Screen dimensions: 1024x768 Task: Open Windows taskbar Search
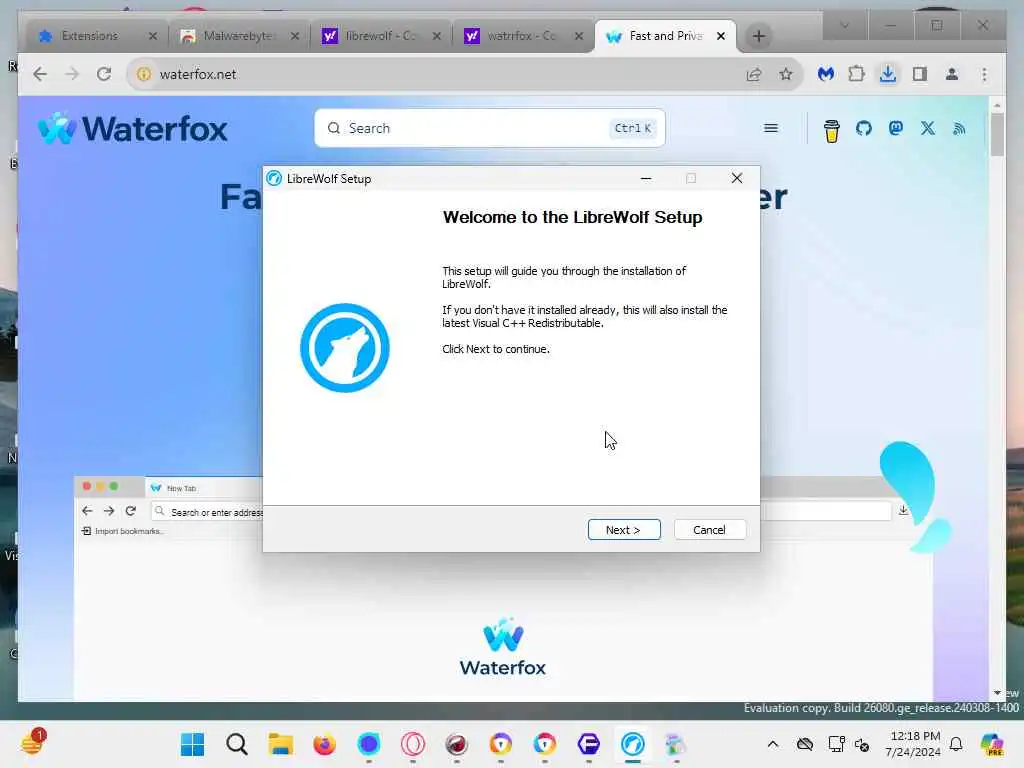click(236, 744)
